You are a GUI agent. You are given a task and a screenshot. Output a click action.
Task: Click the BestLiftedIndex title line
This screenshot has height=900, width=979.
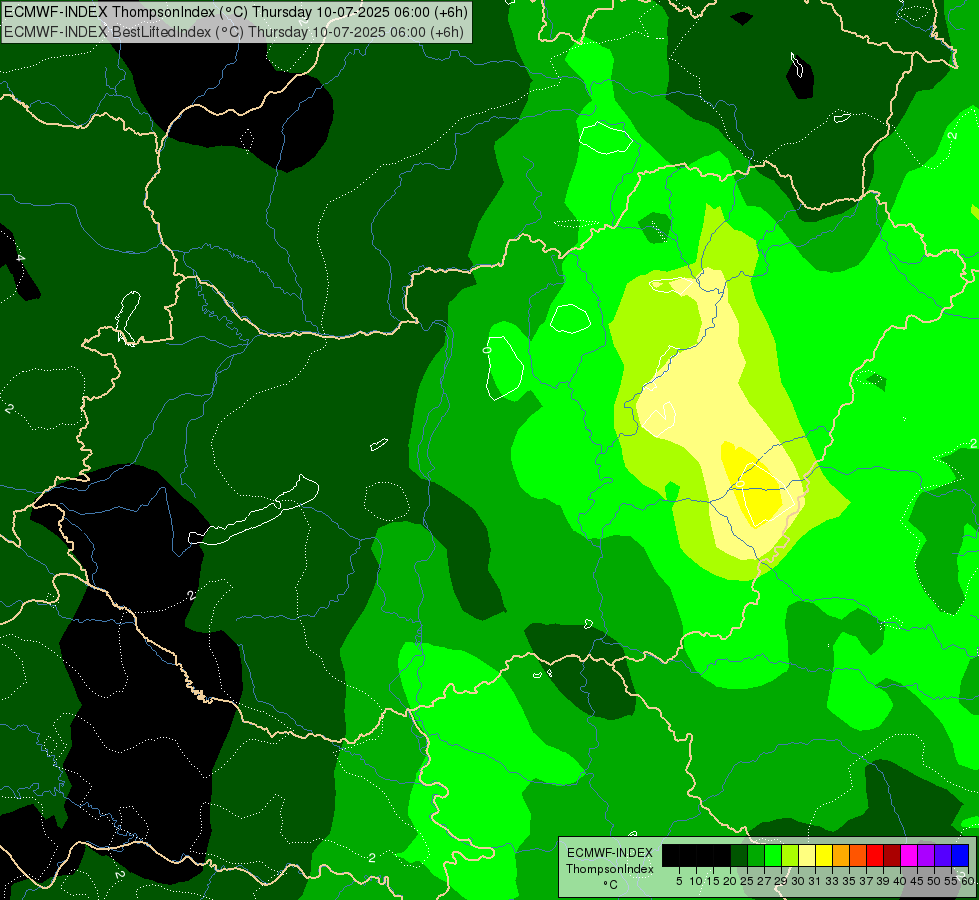point(234,32)
